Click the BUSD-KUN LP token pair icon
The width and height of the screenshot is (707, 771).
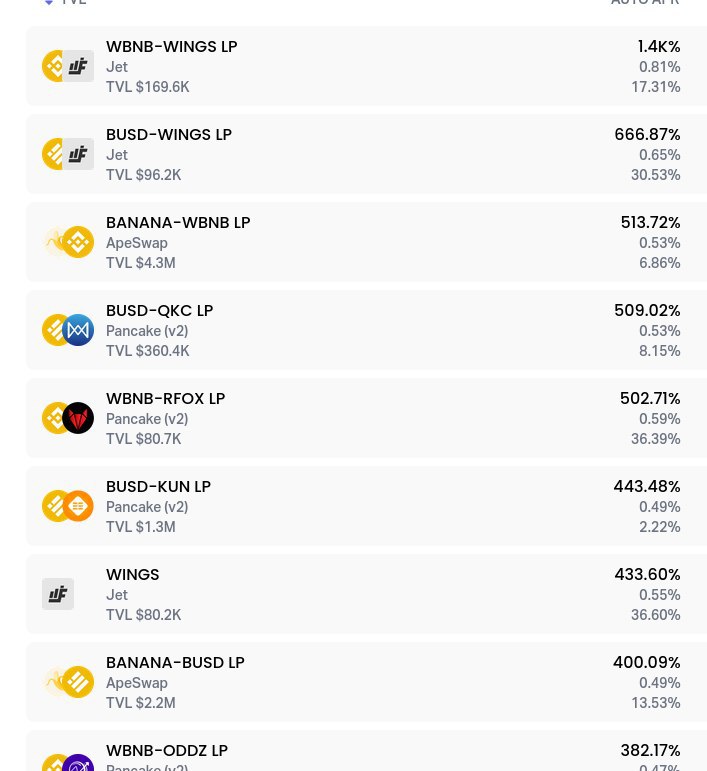click(68, 506)
